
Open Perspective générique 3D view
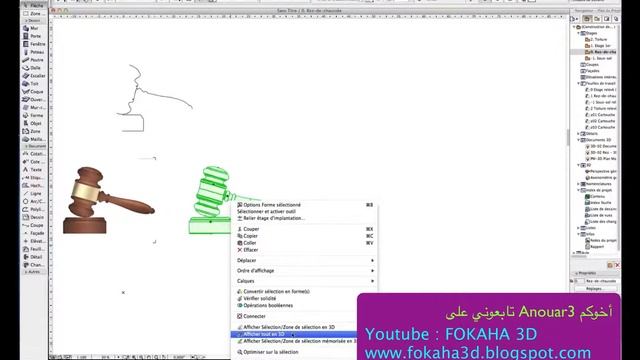[601, 171]
